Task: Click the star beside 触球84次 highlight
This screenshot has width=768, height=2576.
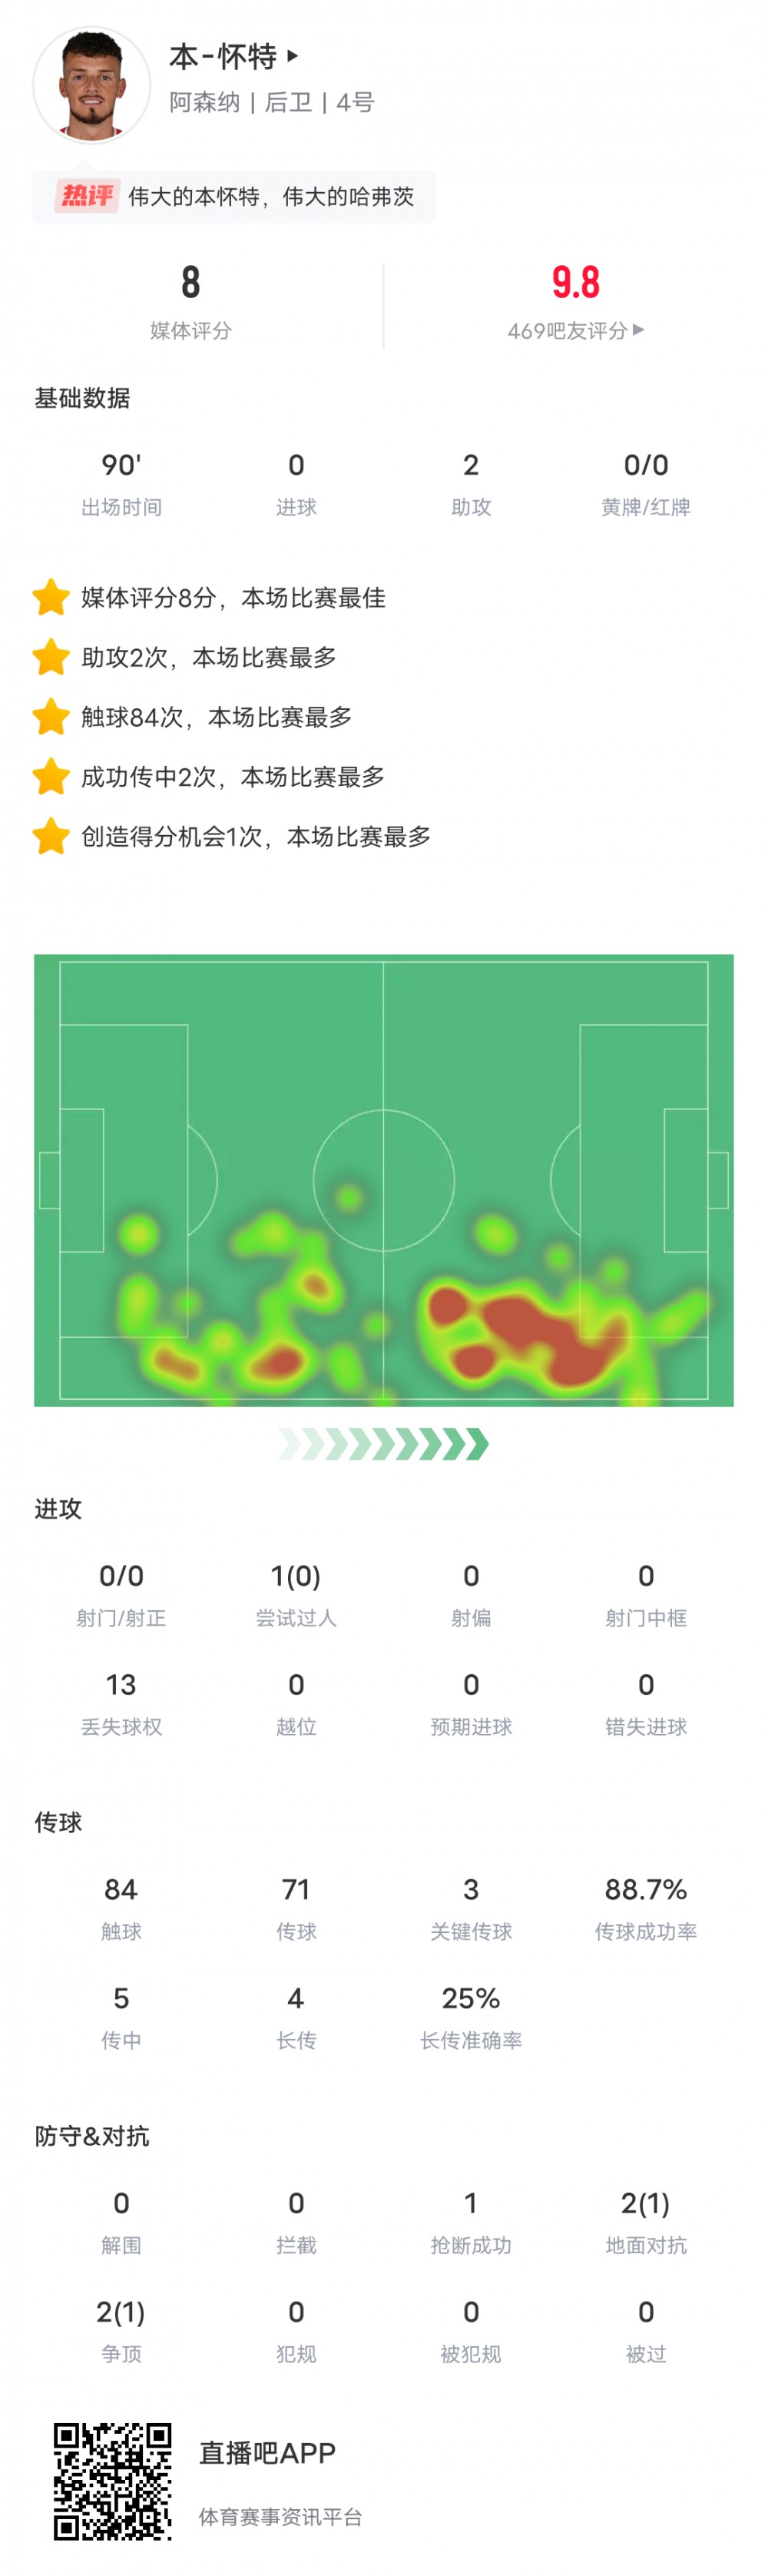Action: (x=51, y=717)
